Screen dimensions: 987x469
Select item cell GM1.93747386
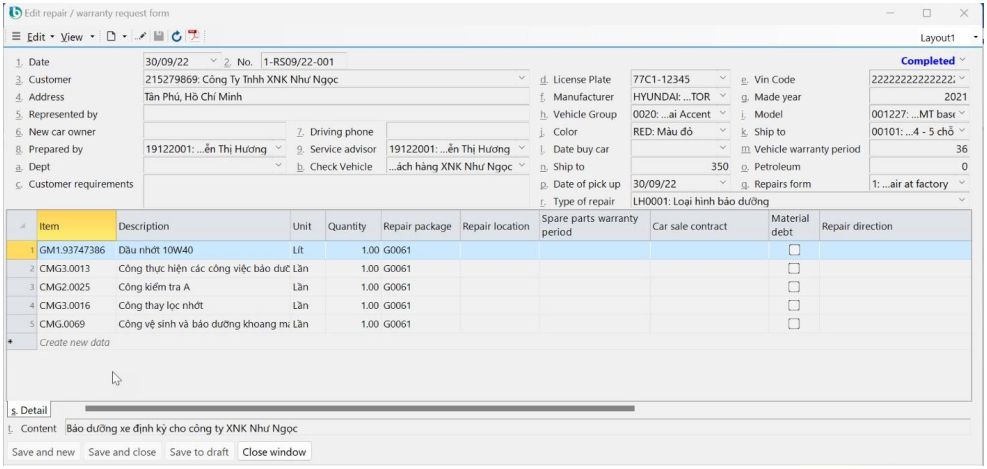(x=76, y=250)
